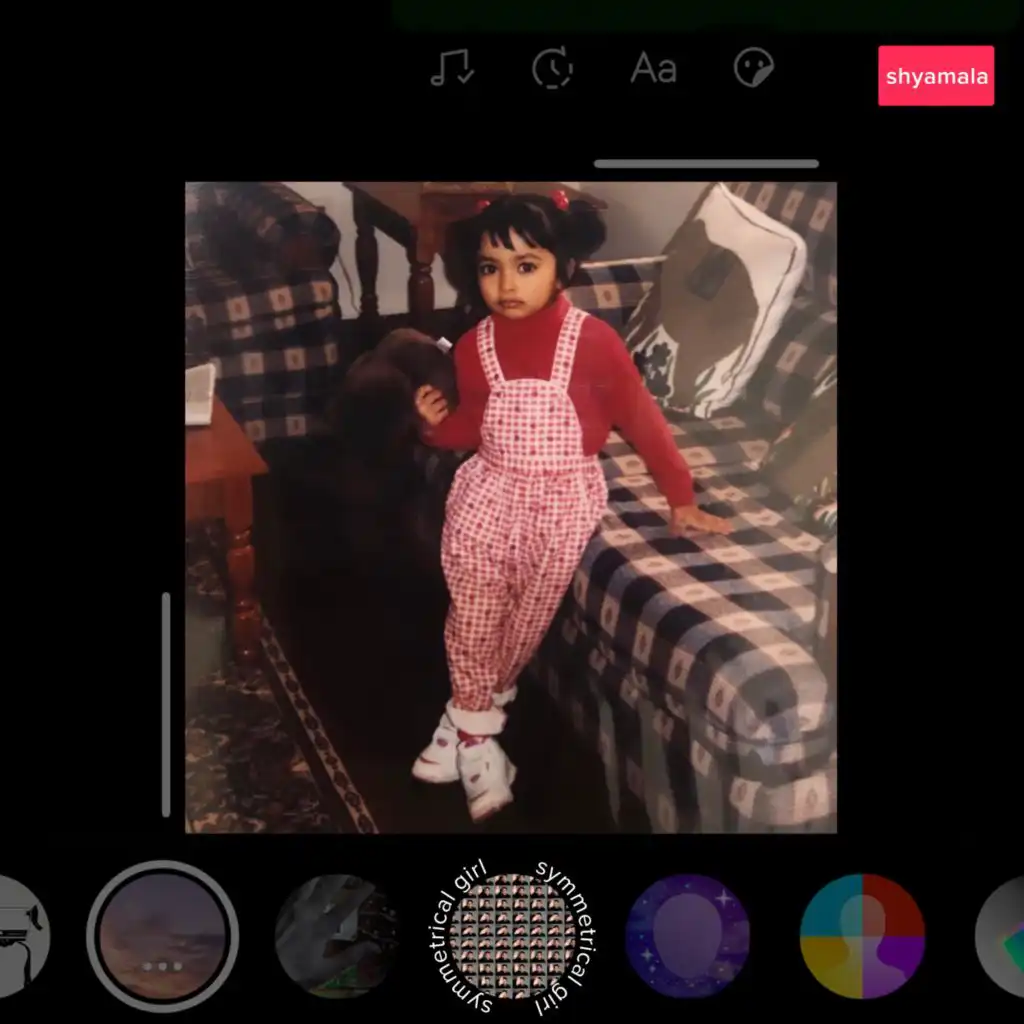The image size is (1024, 1024).
Task: Open the sticker face icon
Action: 754,67
